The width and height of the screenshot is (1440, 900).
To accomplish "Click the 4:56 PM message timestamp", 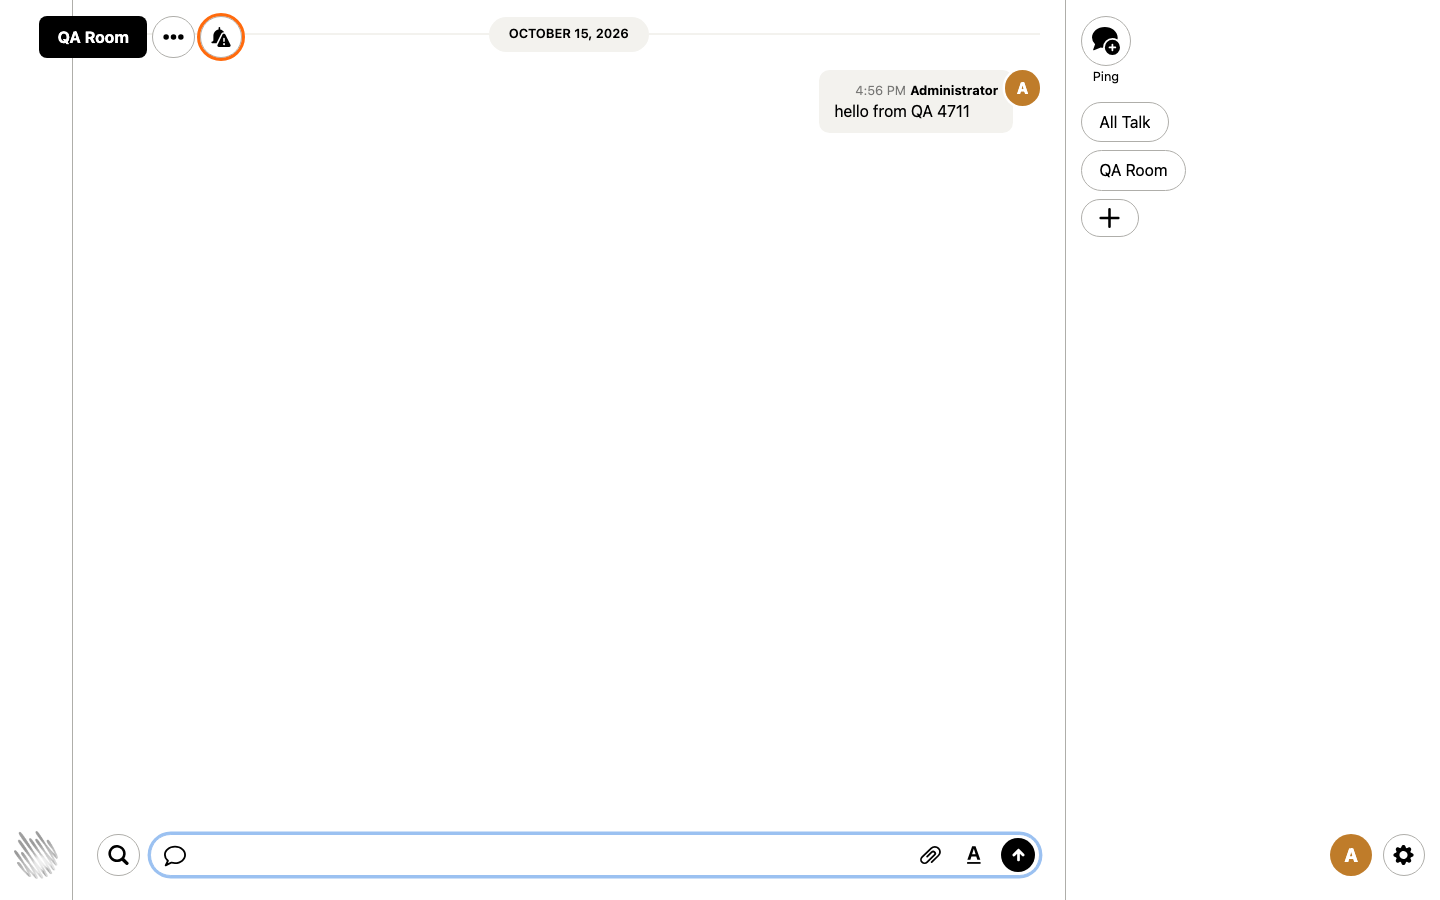I will pos(880,90).
